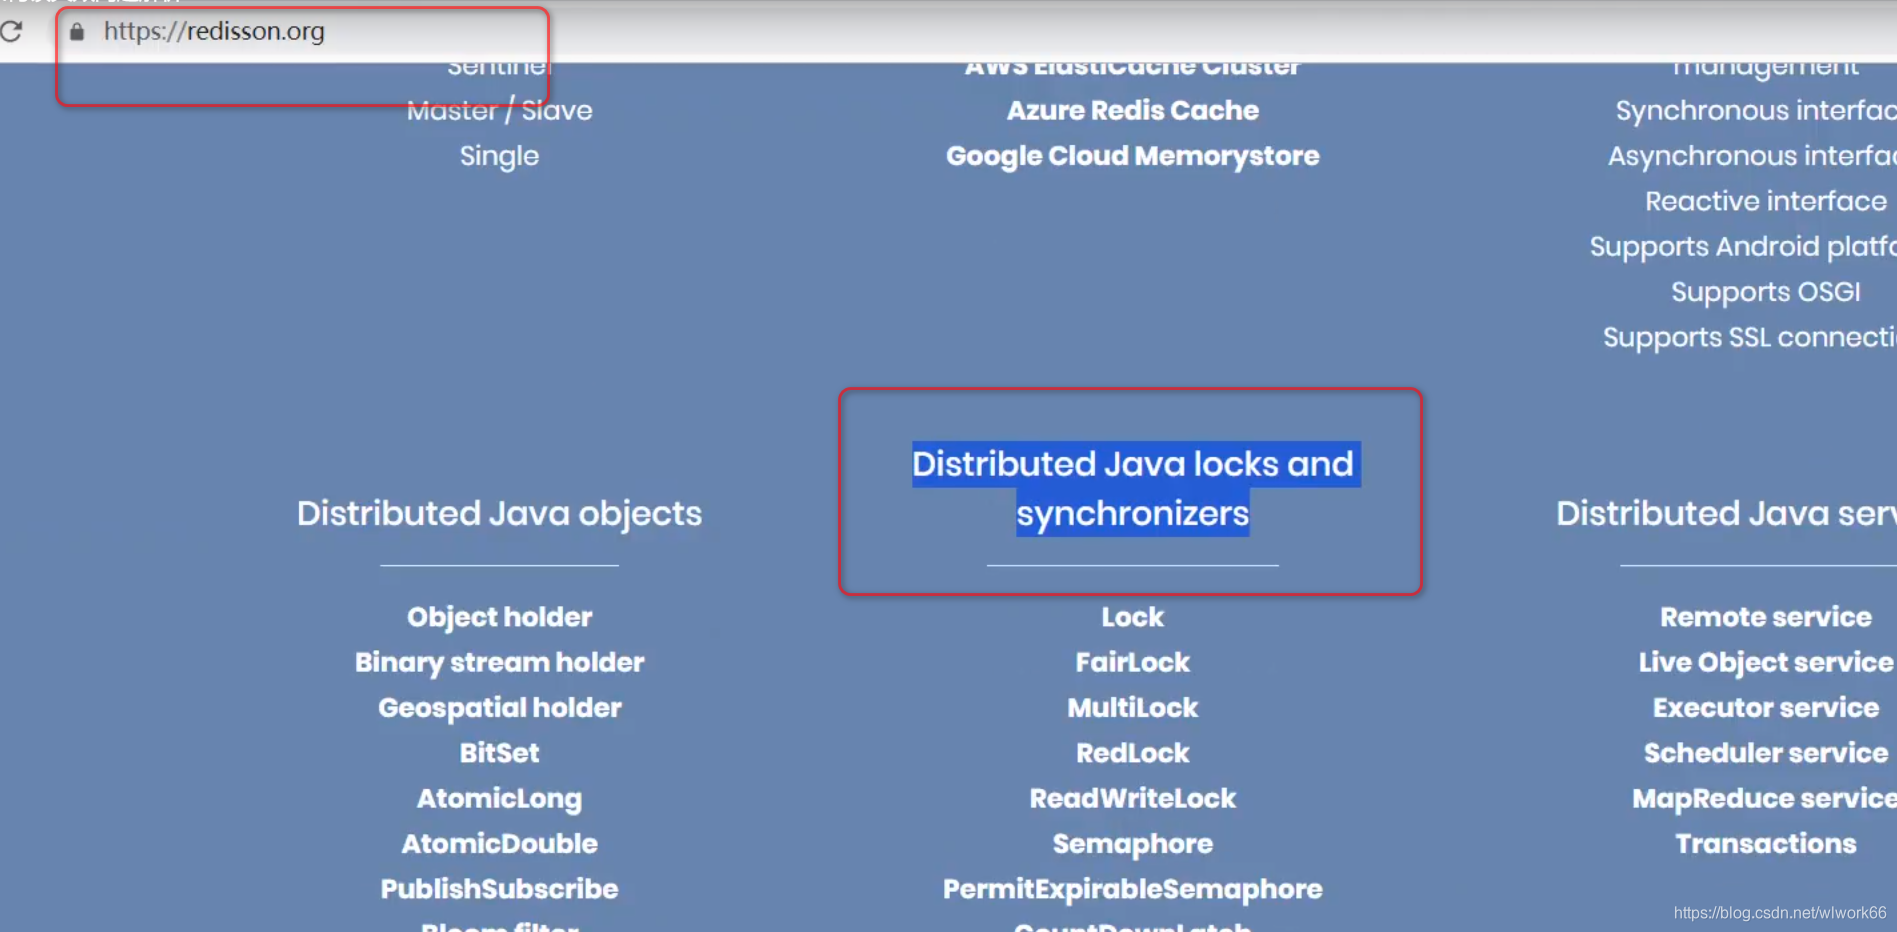1897x932 pixels.
Task: Click the Reactive interface text
Action: tap(1766, 201)
